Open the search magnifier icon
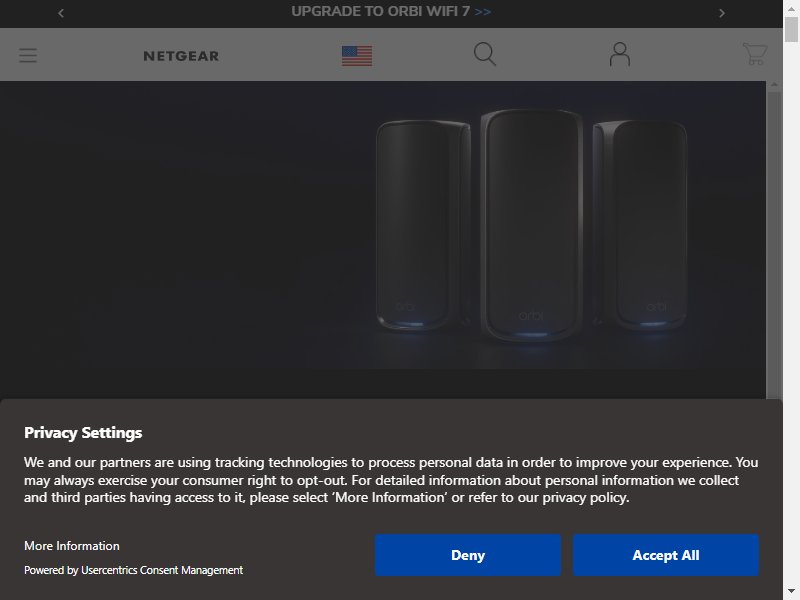The width and height of the screenshot is (800, 600). tap(485, 54)
